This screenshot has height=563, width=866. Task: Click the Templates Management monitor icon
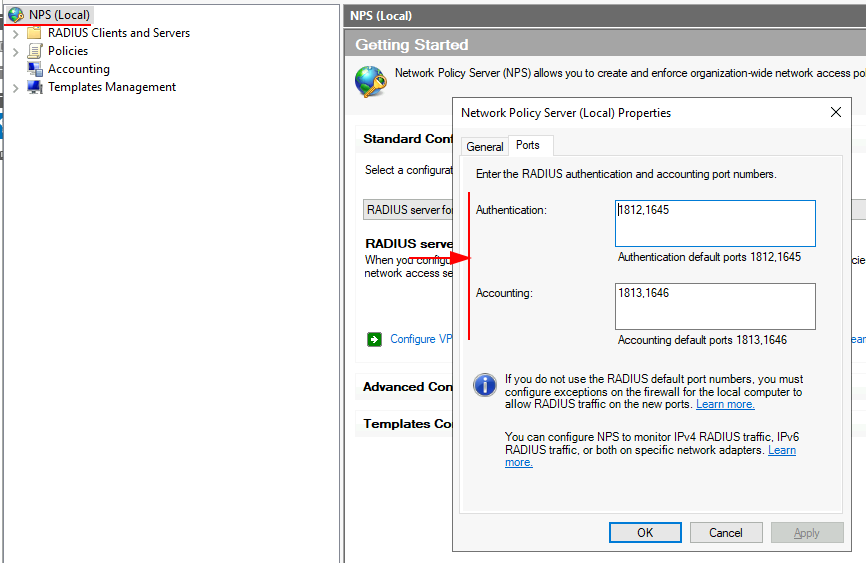35,87
